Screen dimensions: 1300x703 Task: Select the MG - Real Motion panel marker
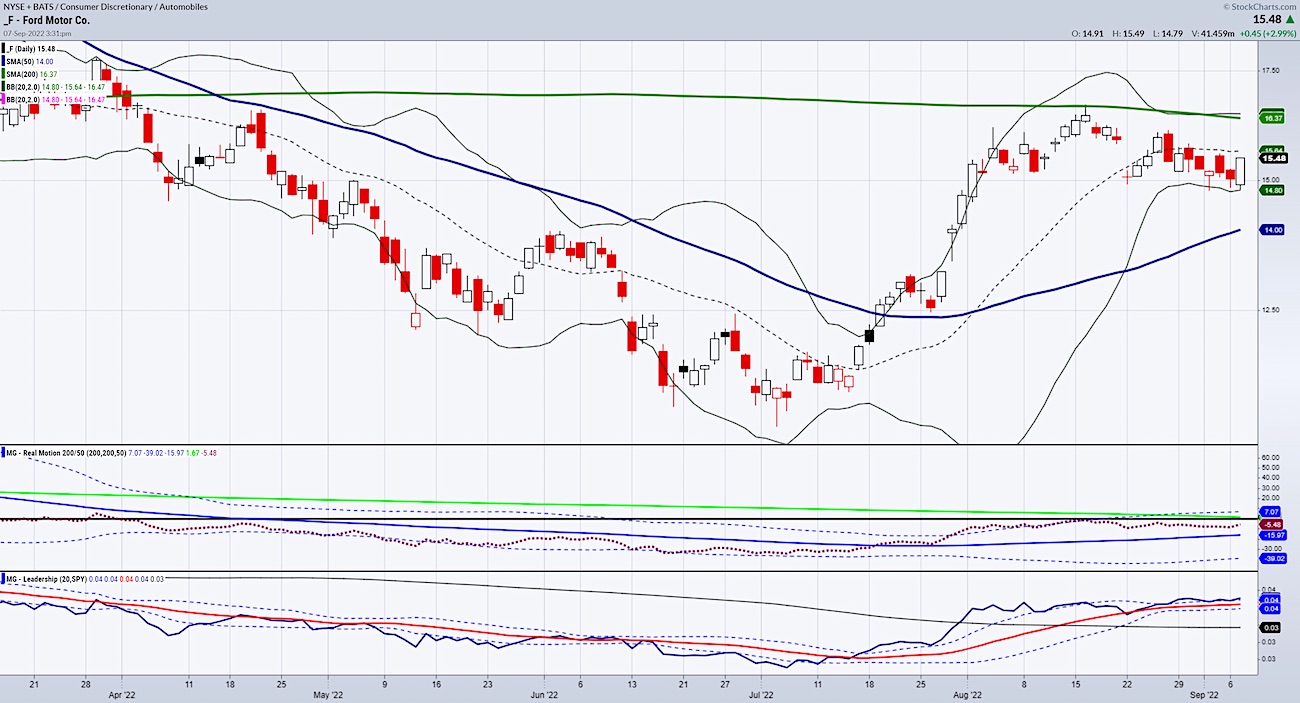tap(4, 453)
